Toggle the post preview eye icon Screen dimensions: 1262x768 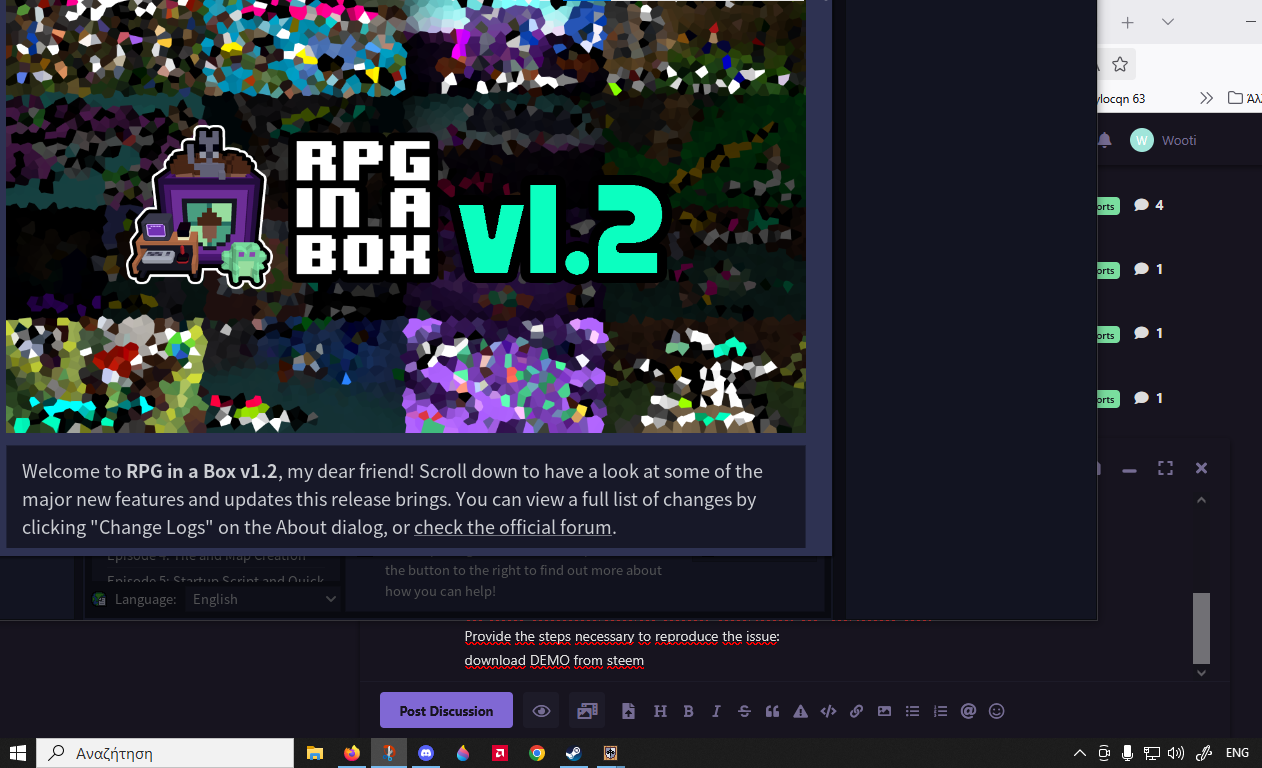[541, 711]
